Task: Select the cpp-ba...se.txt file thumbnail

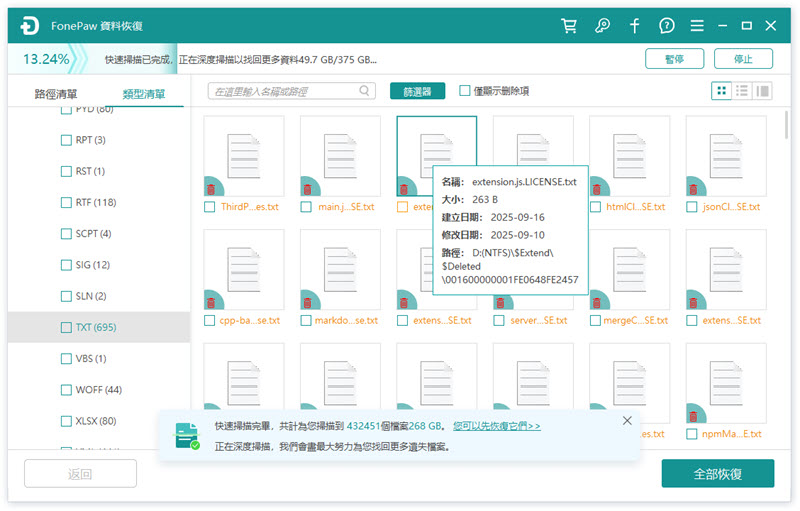Action: click(244, 269)
